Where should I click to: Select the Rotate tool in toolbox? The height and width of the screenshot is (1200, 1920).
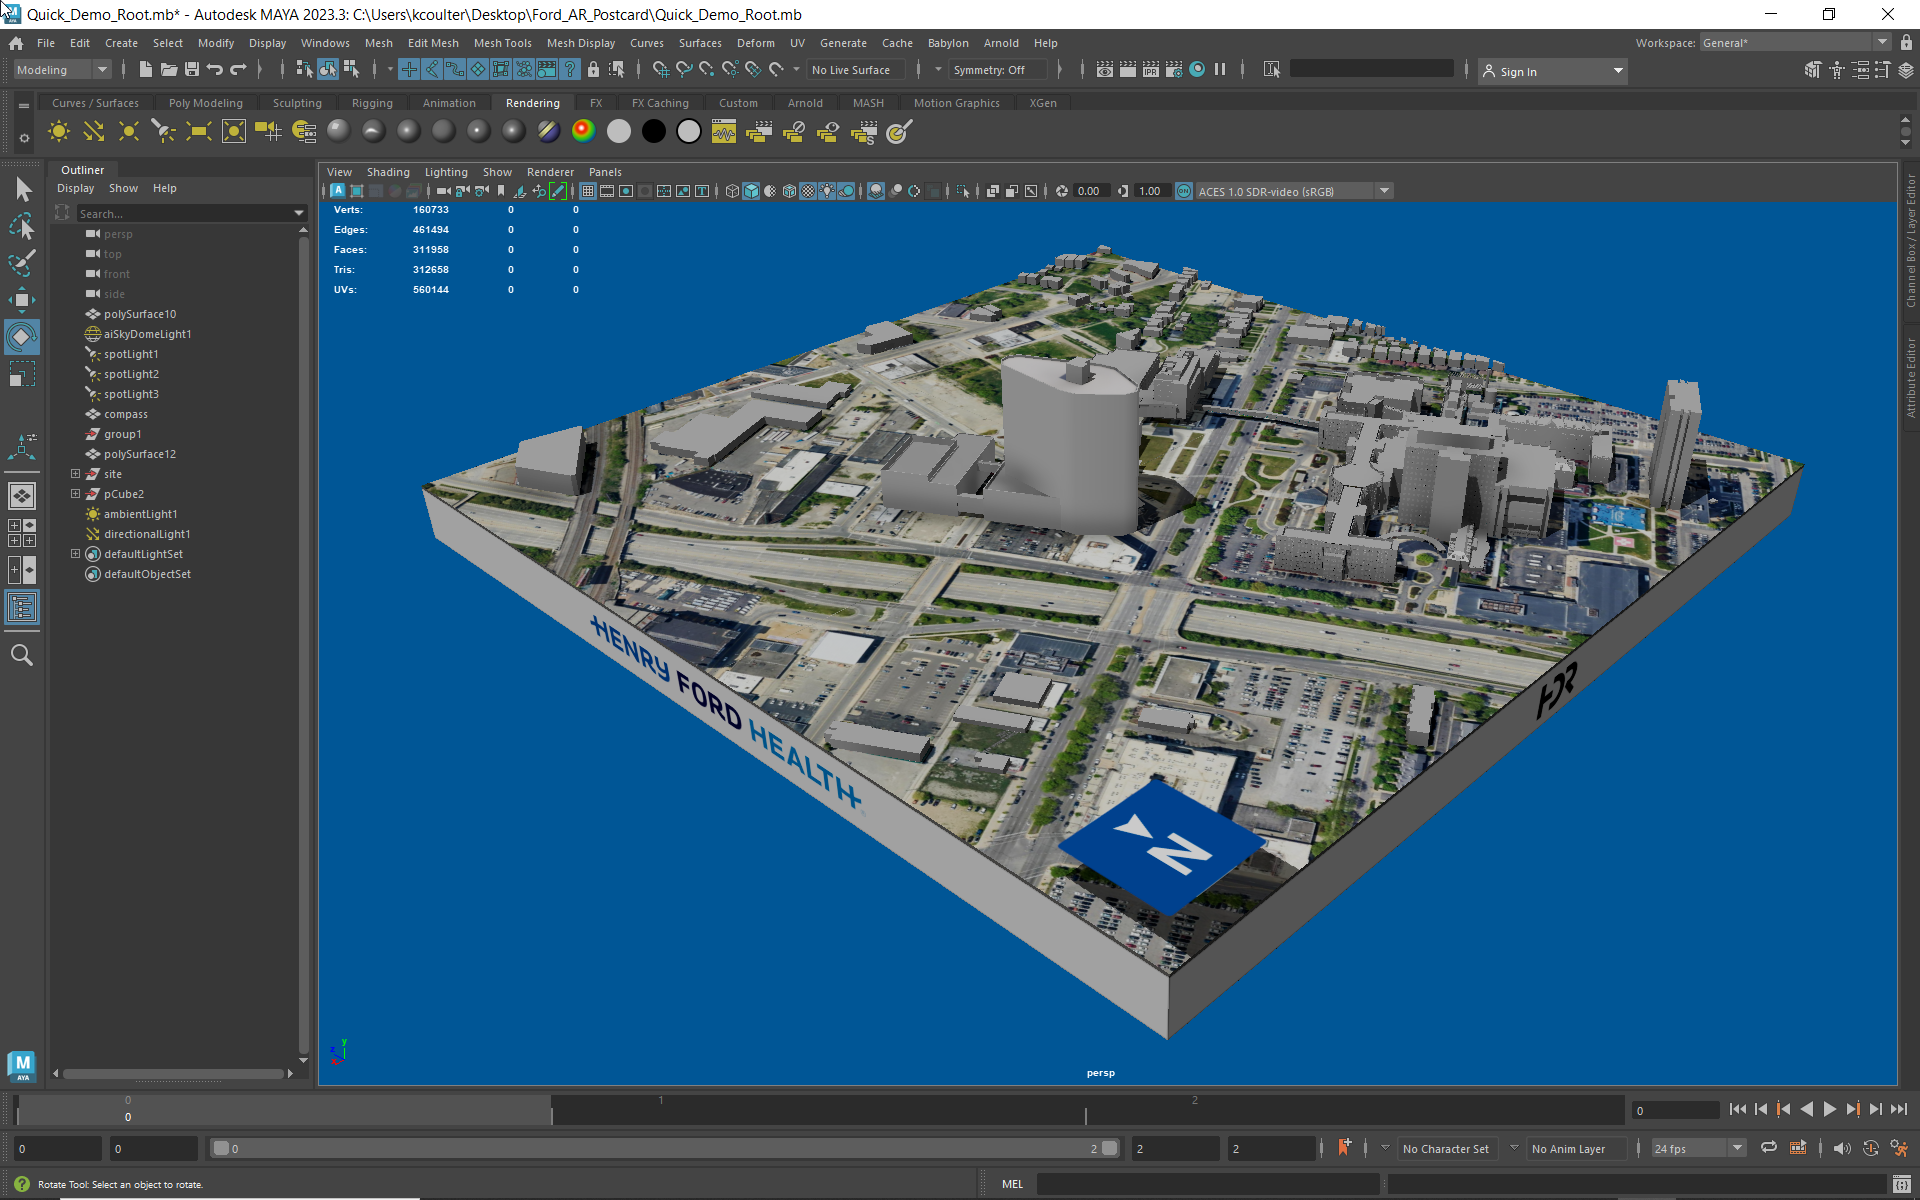tap(22, 338)
